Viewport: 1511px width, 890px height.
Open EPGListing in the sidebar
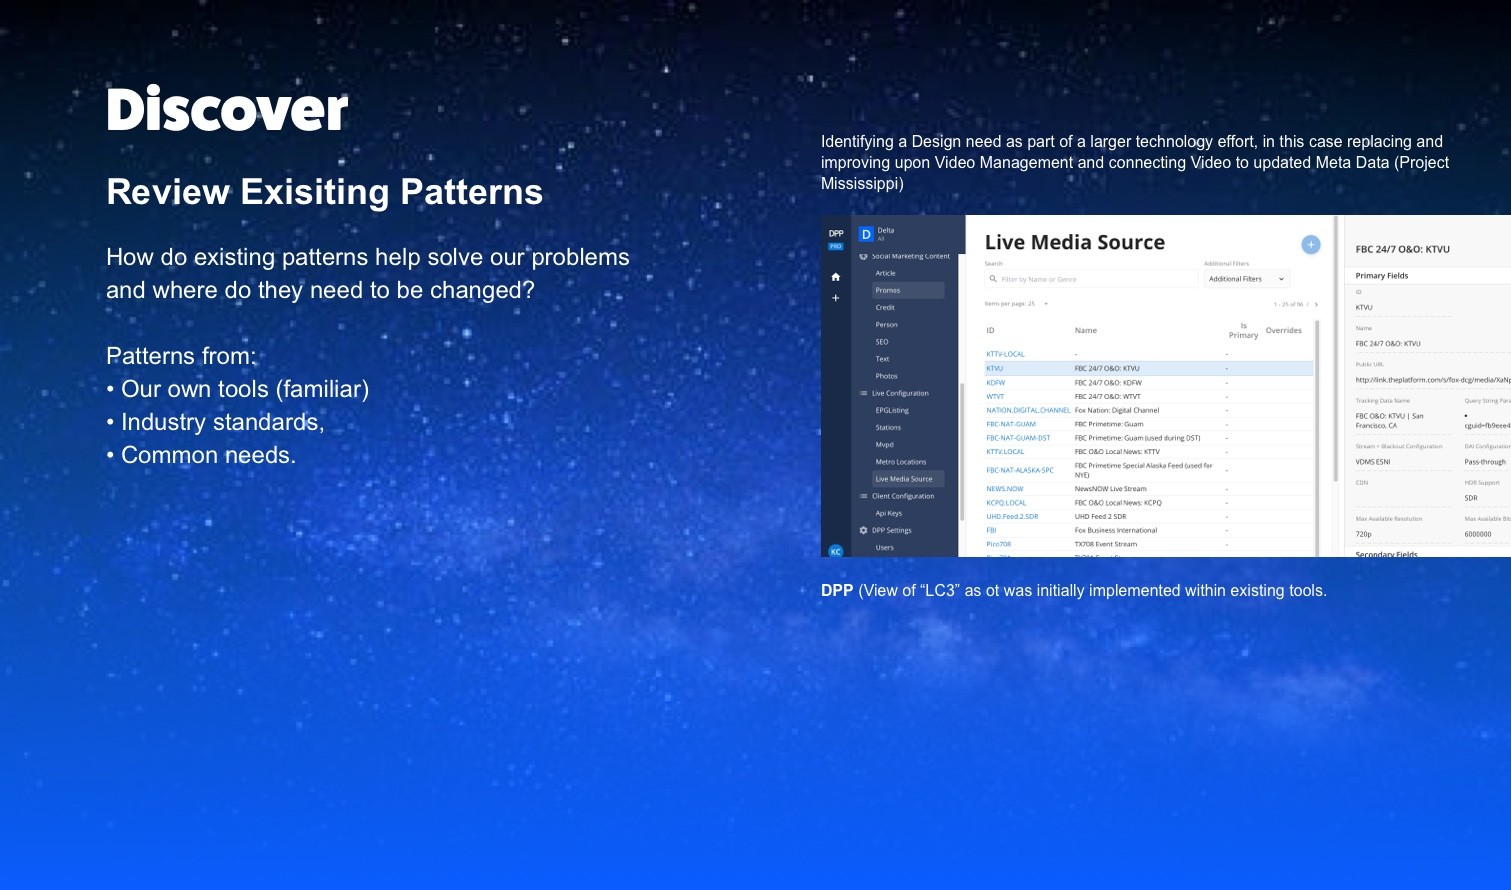point(892,410)
